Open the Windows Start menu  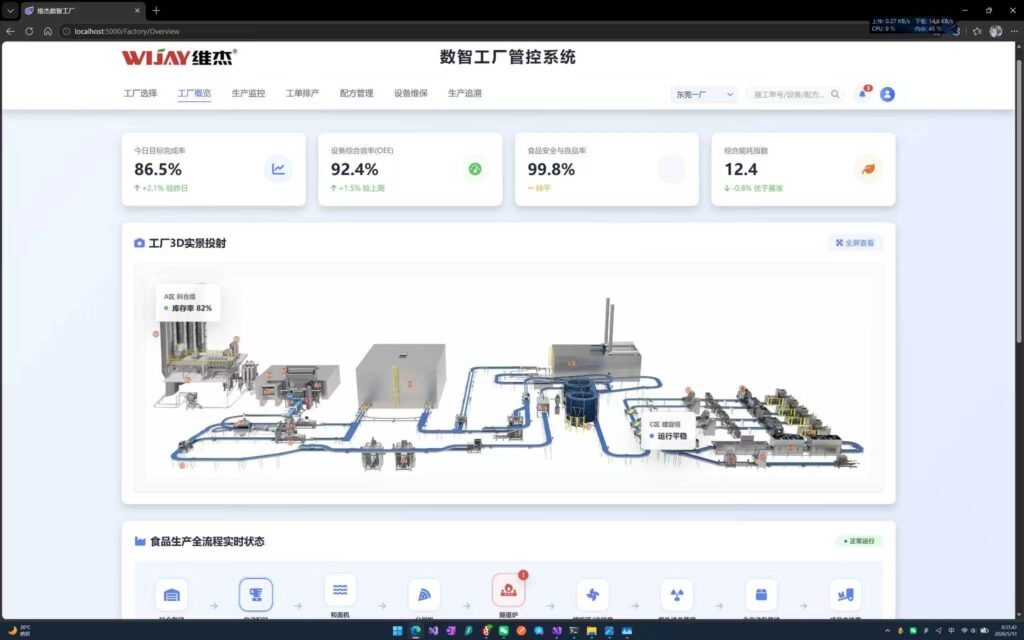coord(397,630)
